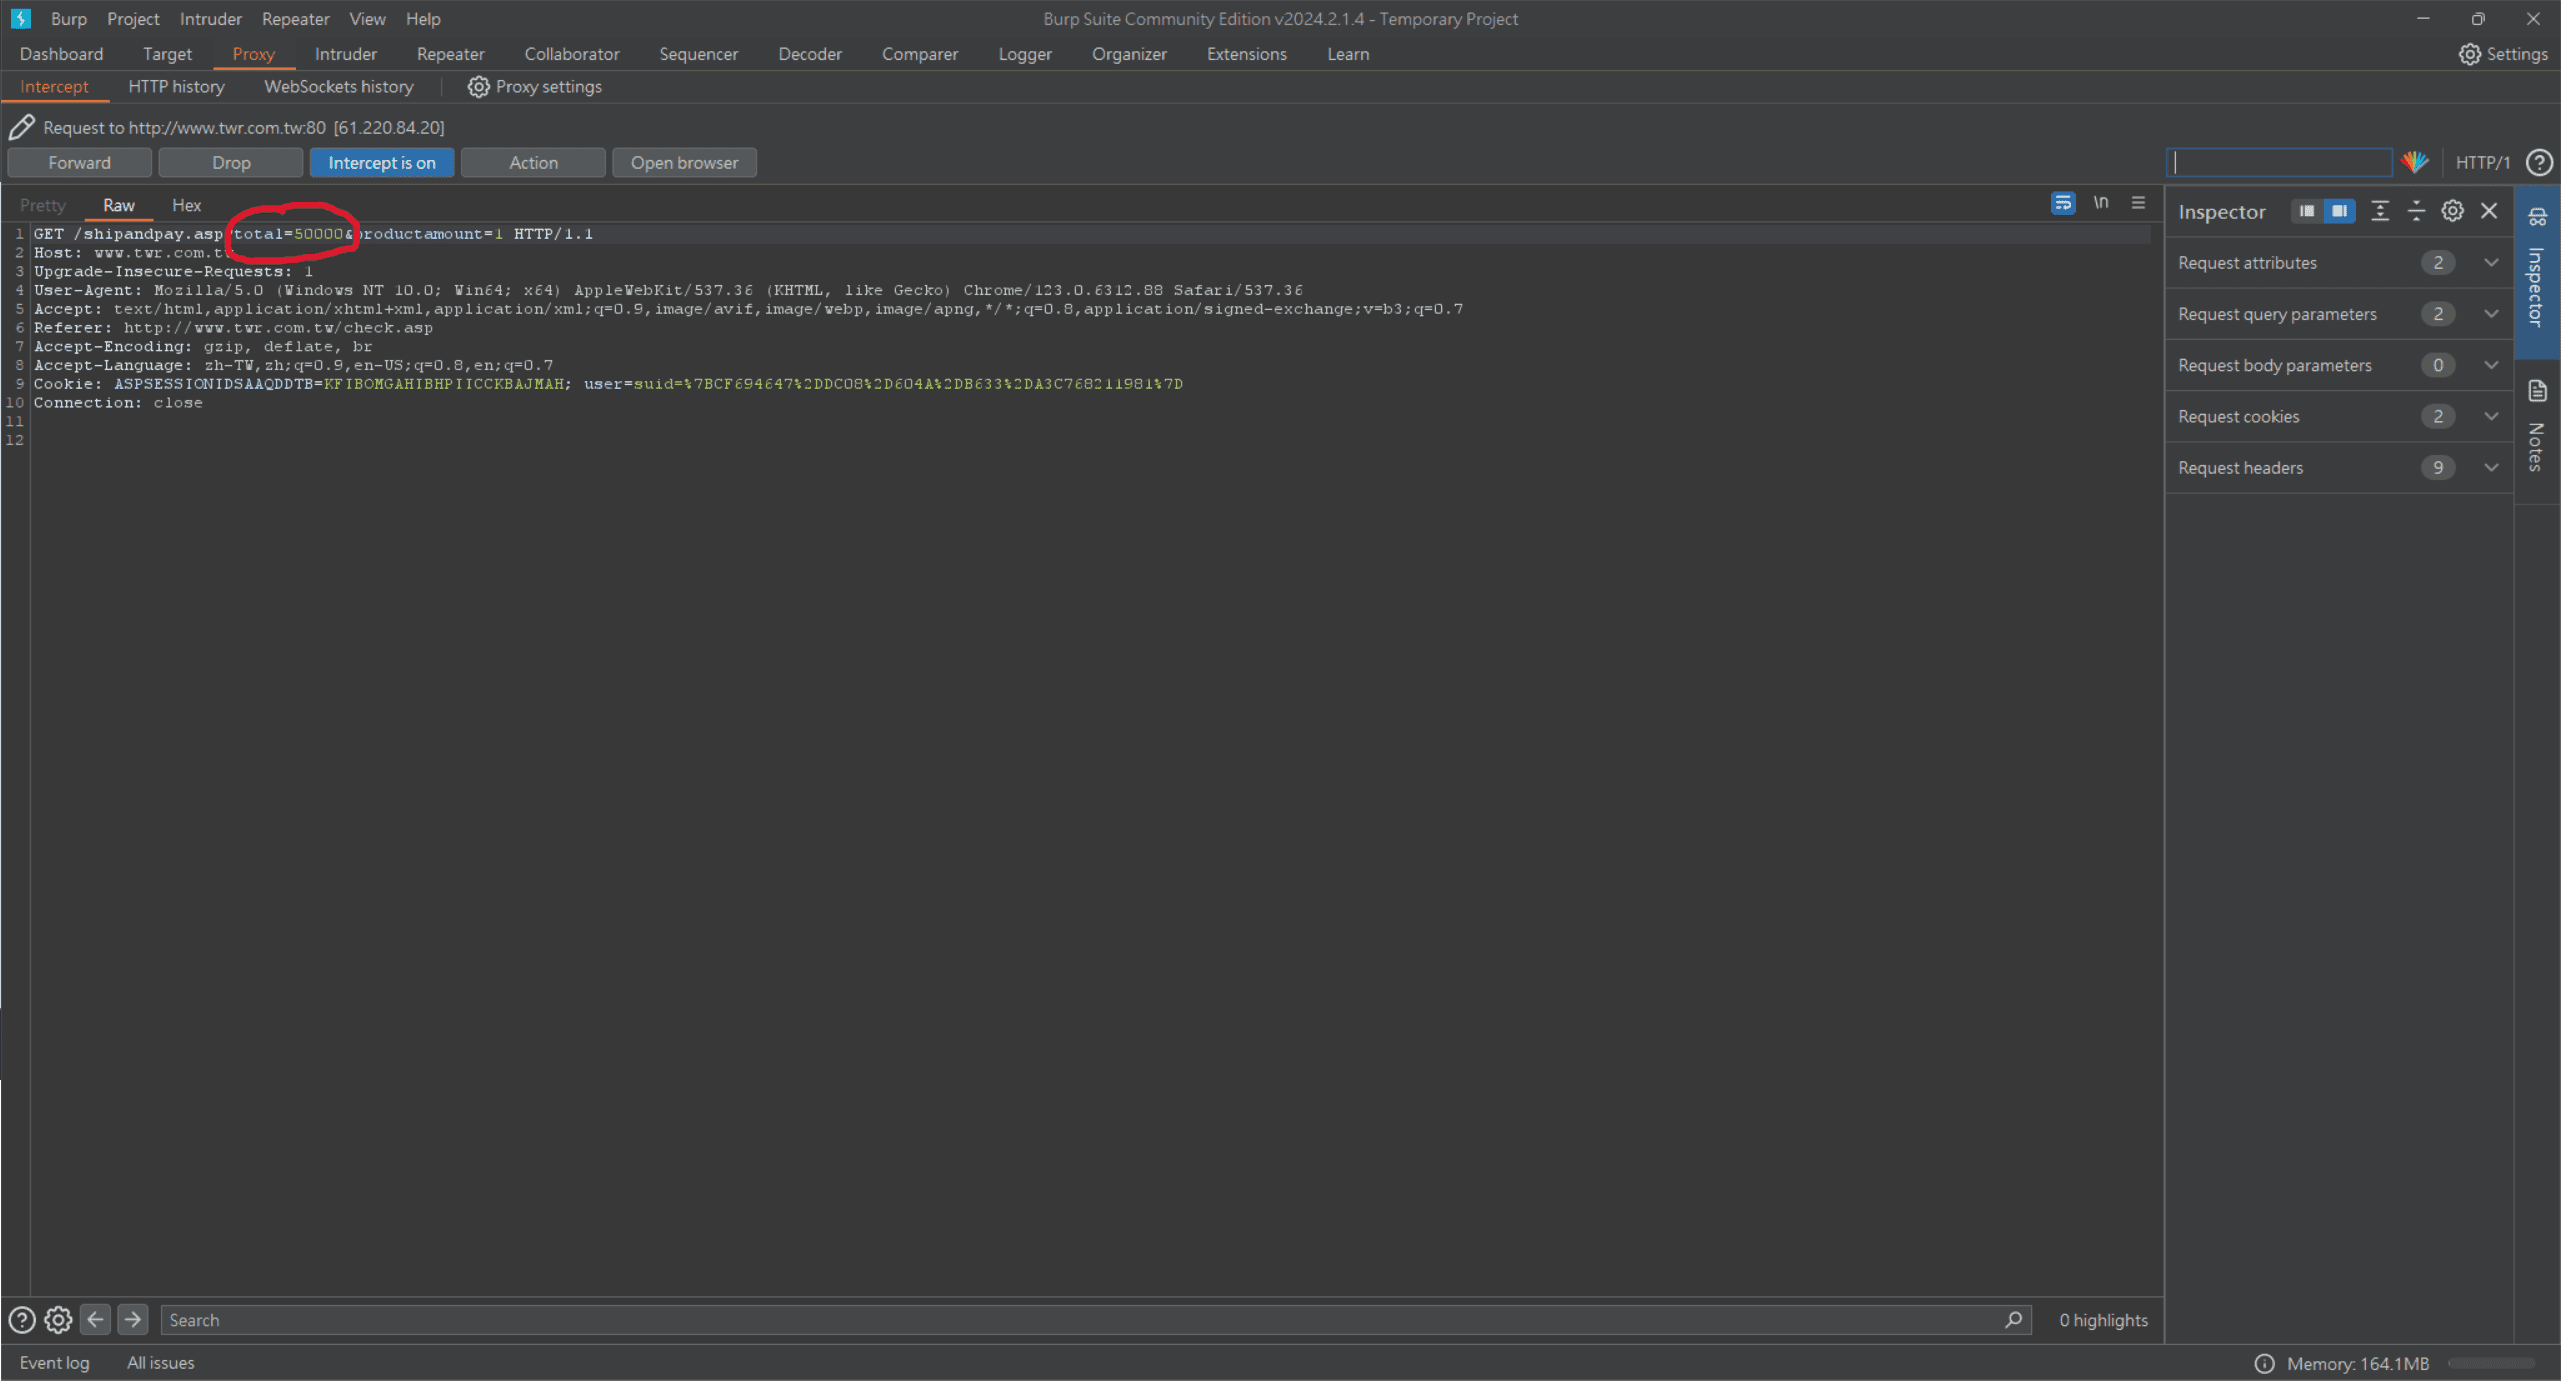Open the Project menu
This screenshot has width=2561, height=1381.
(133, 19)
